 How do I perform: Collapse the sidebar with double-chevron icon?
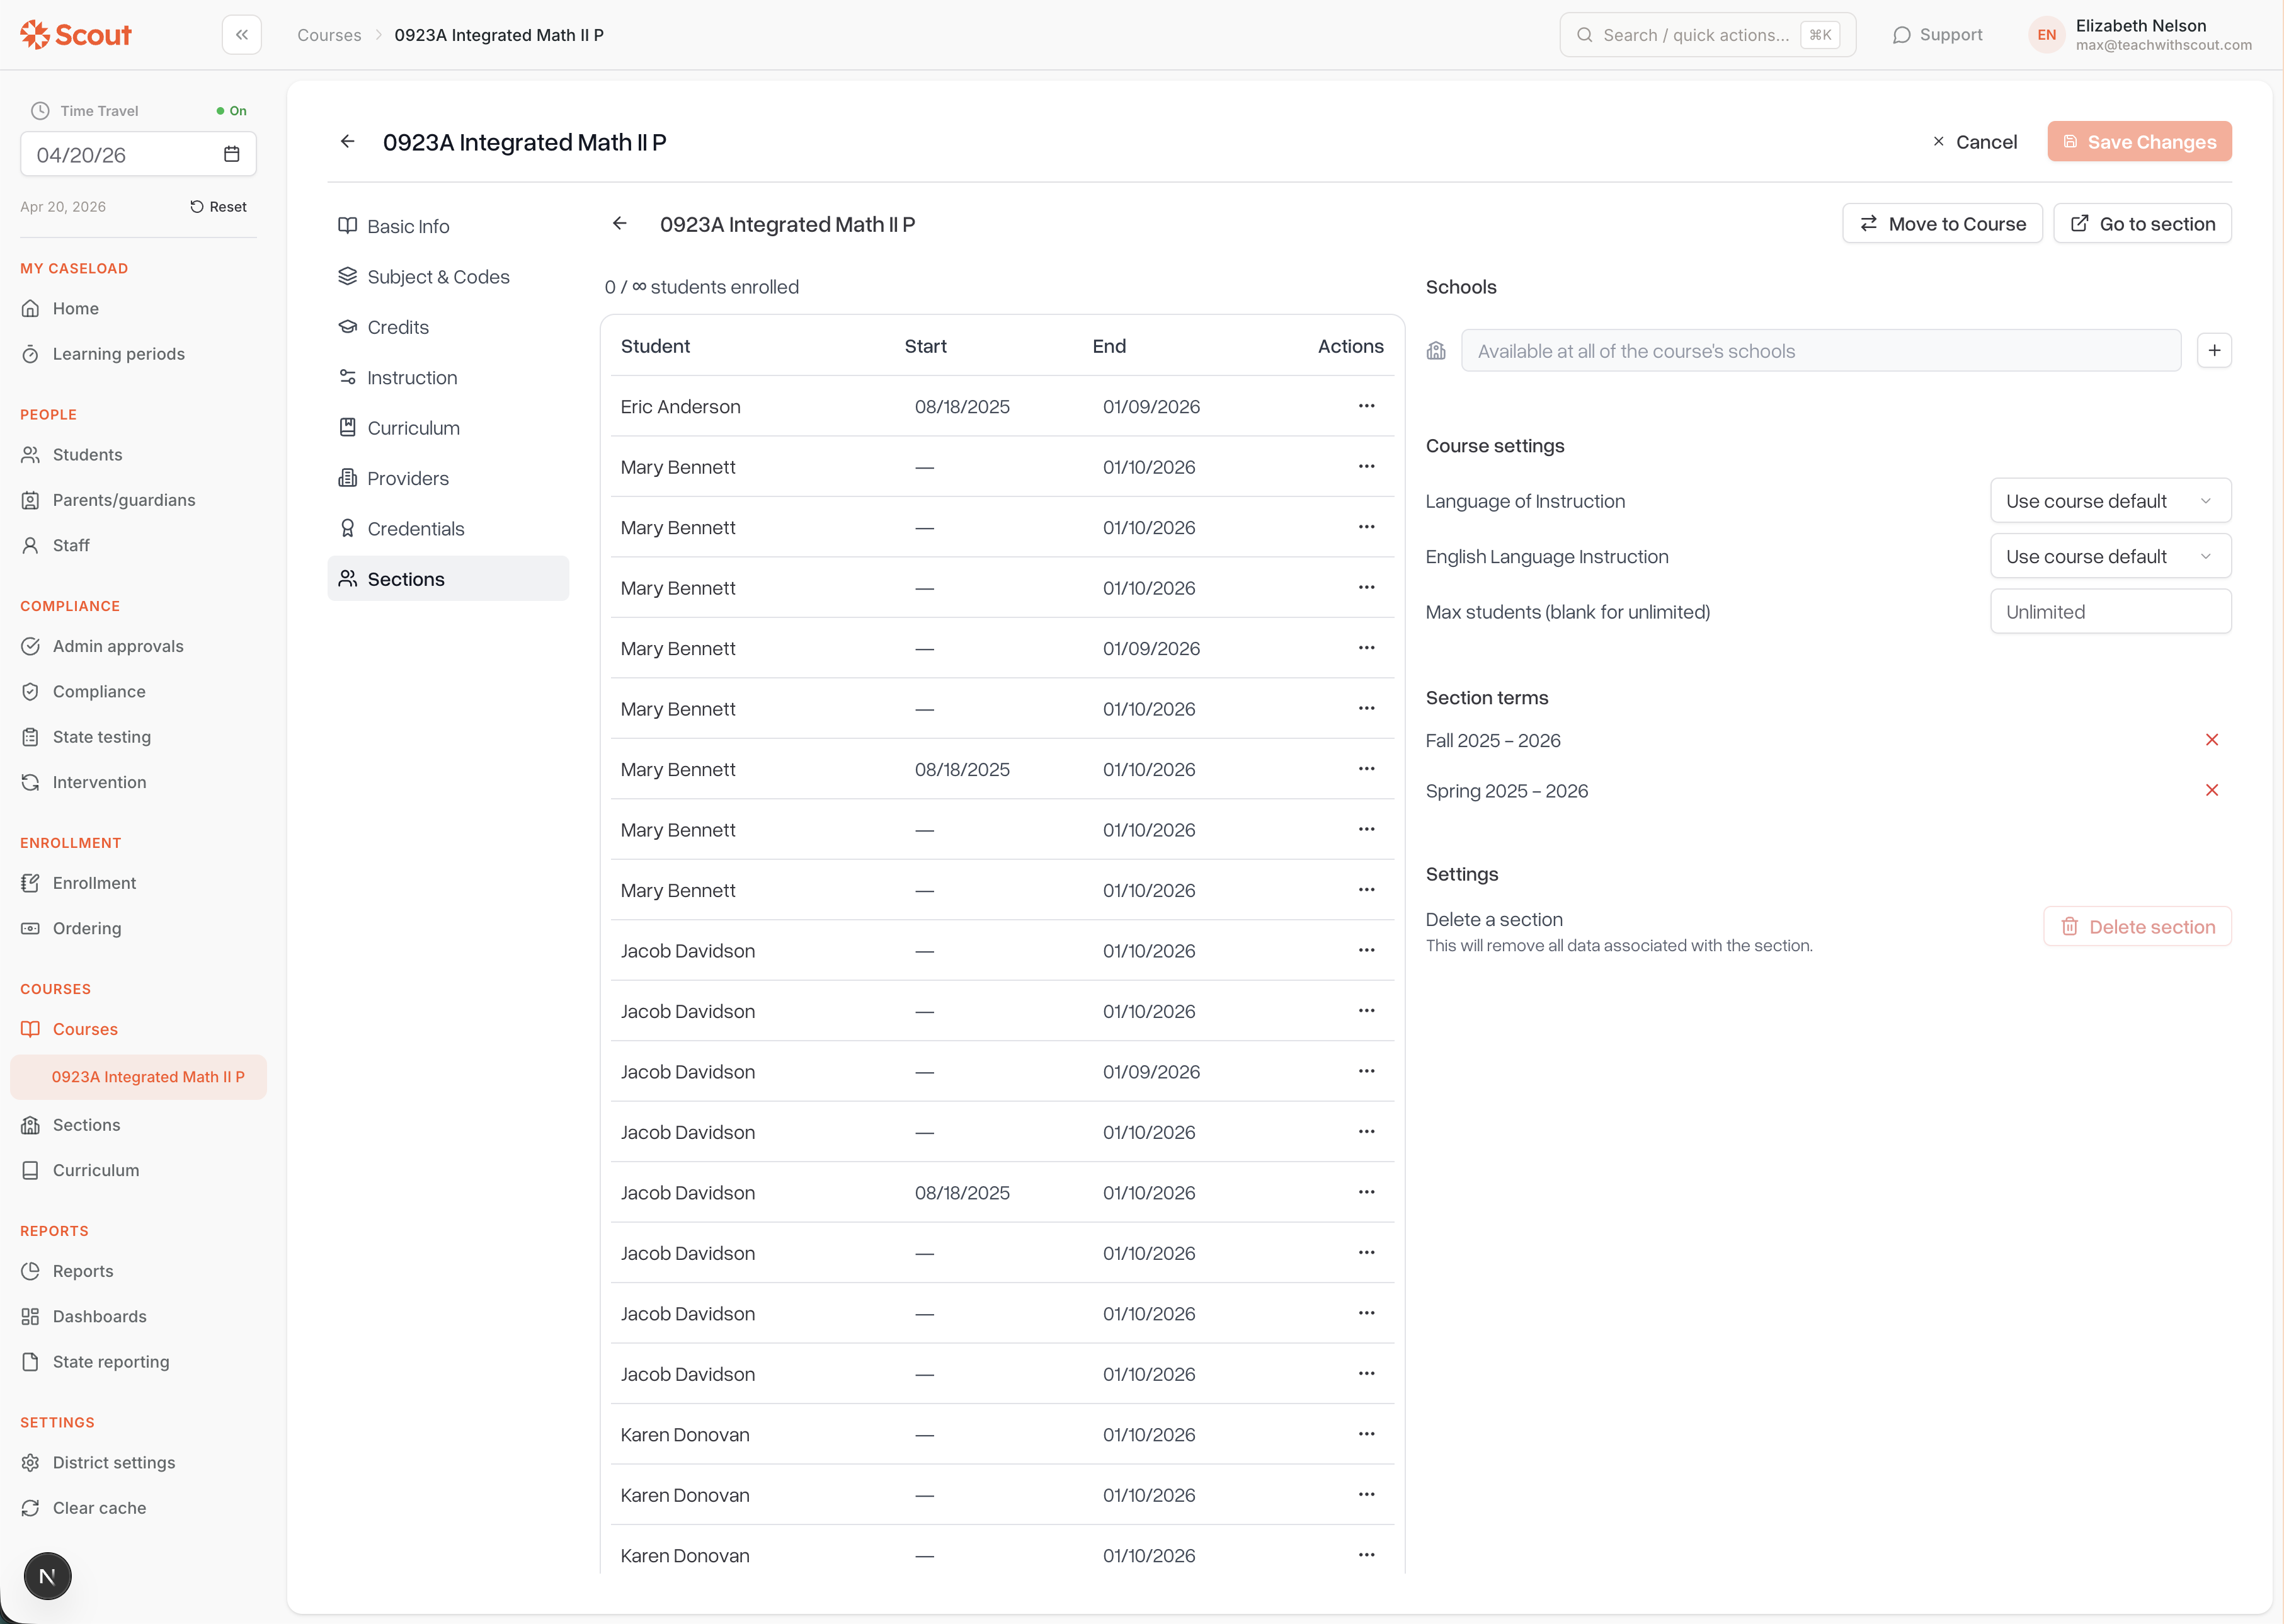[241, 35]
